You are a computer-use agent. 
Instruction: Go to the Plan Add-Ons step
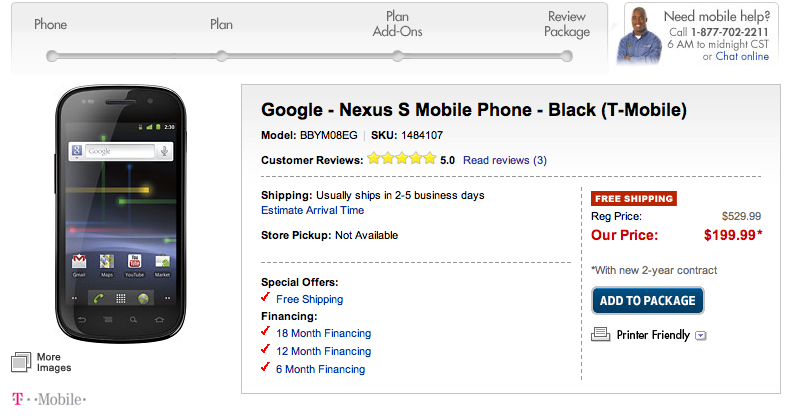(x=397, y=55)
